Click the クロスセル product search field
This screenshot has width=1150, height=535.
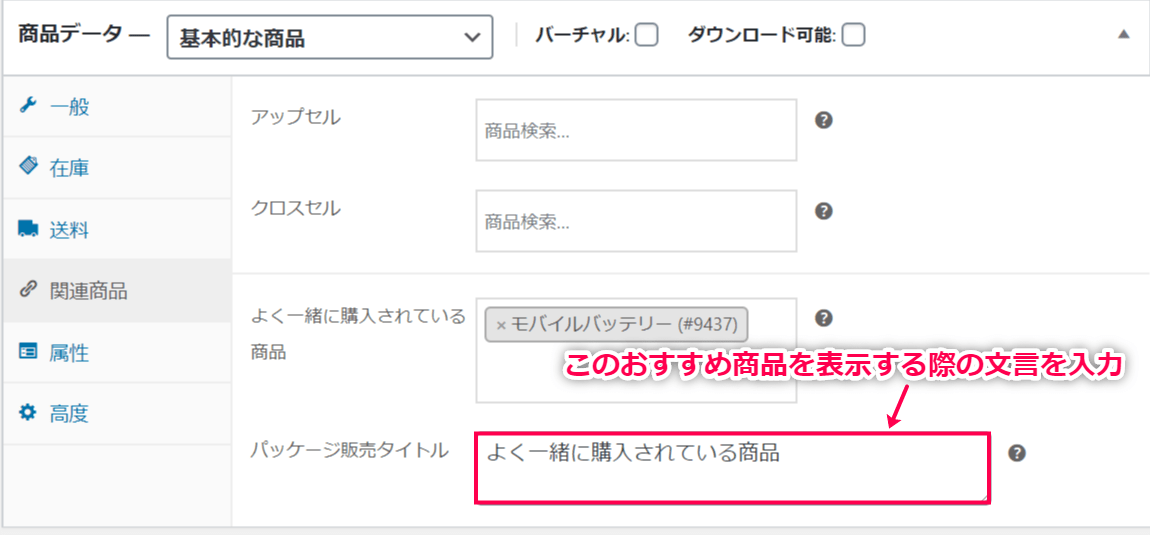click(636, 221)
